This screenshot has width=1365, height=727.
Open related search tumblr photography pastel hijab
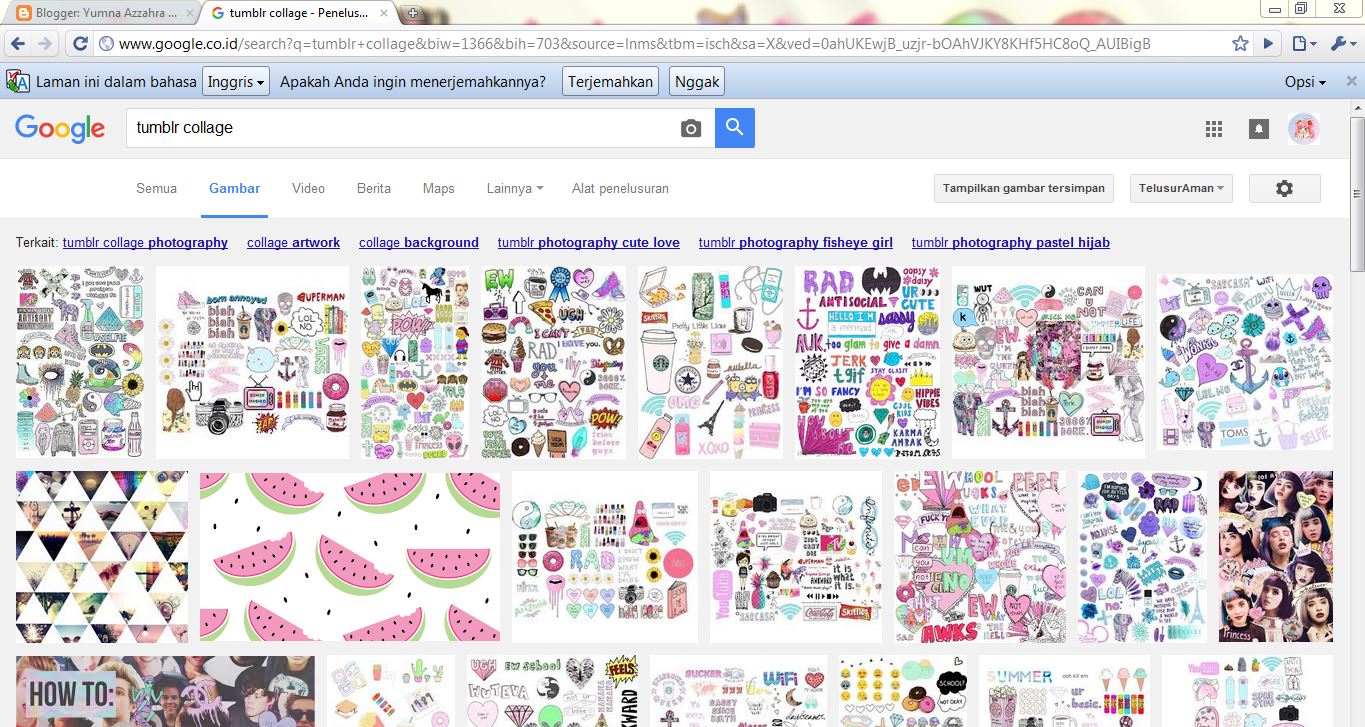coord(1011,242)
